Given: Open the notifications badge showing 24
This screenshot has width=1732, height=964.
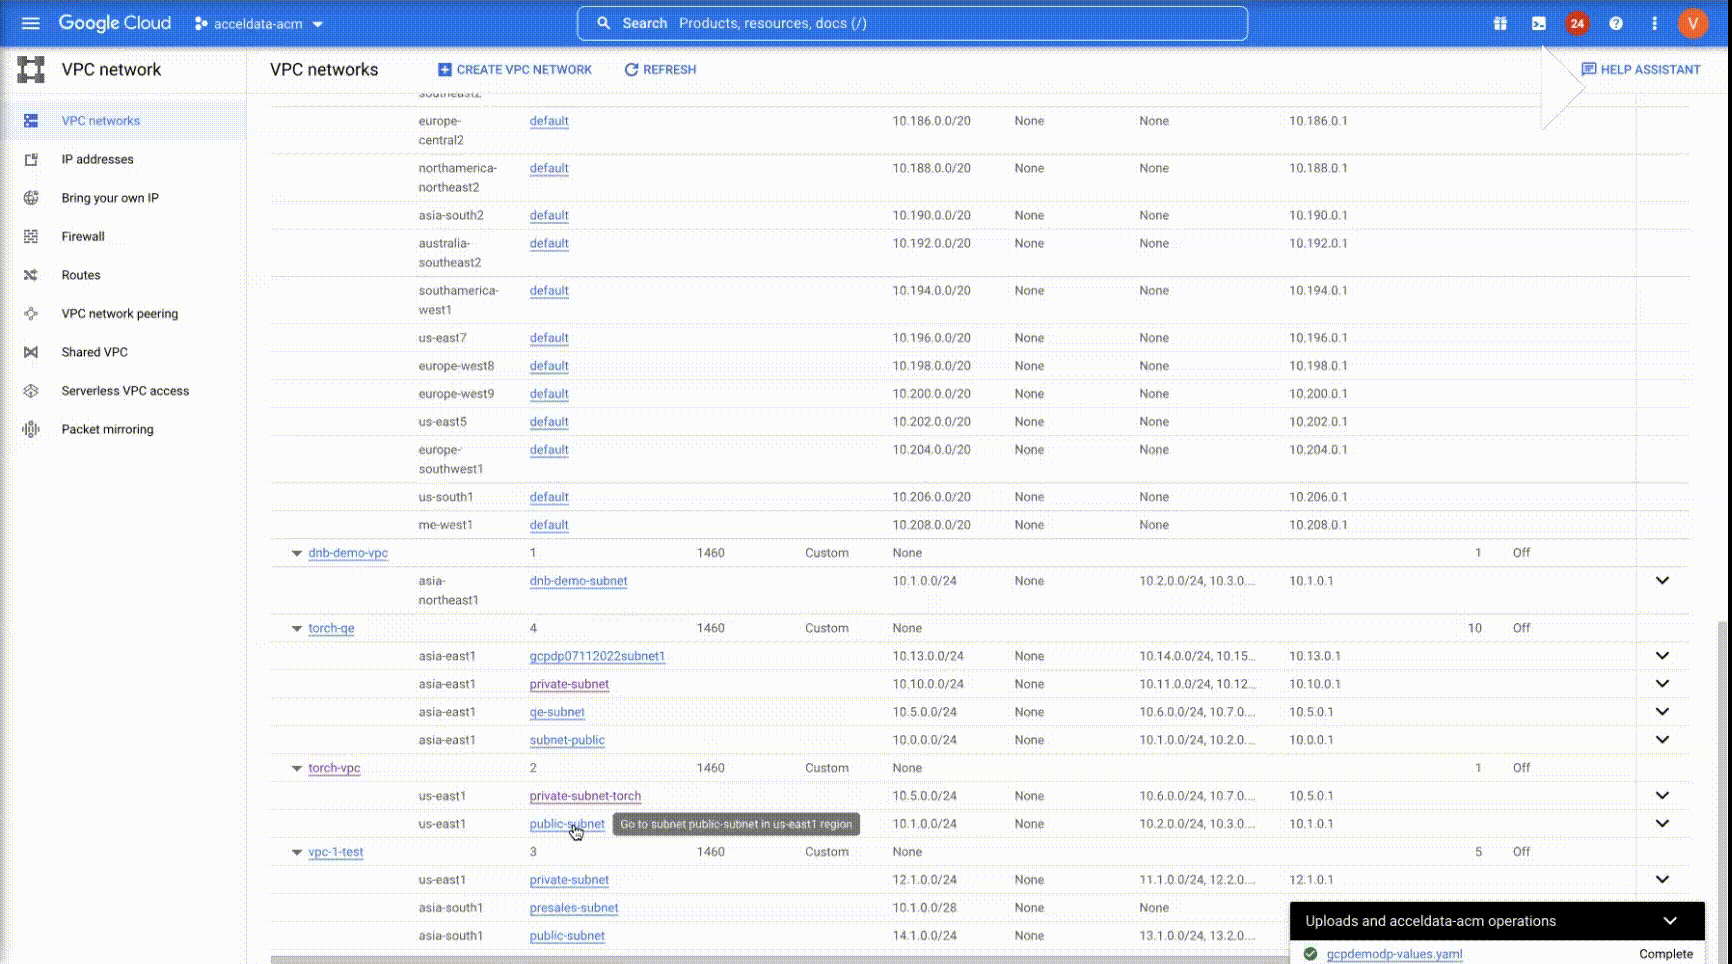Looking at the screenshot, I should point(1577,23).
